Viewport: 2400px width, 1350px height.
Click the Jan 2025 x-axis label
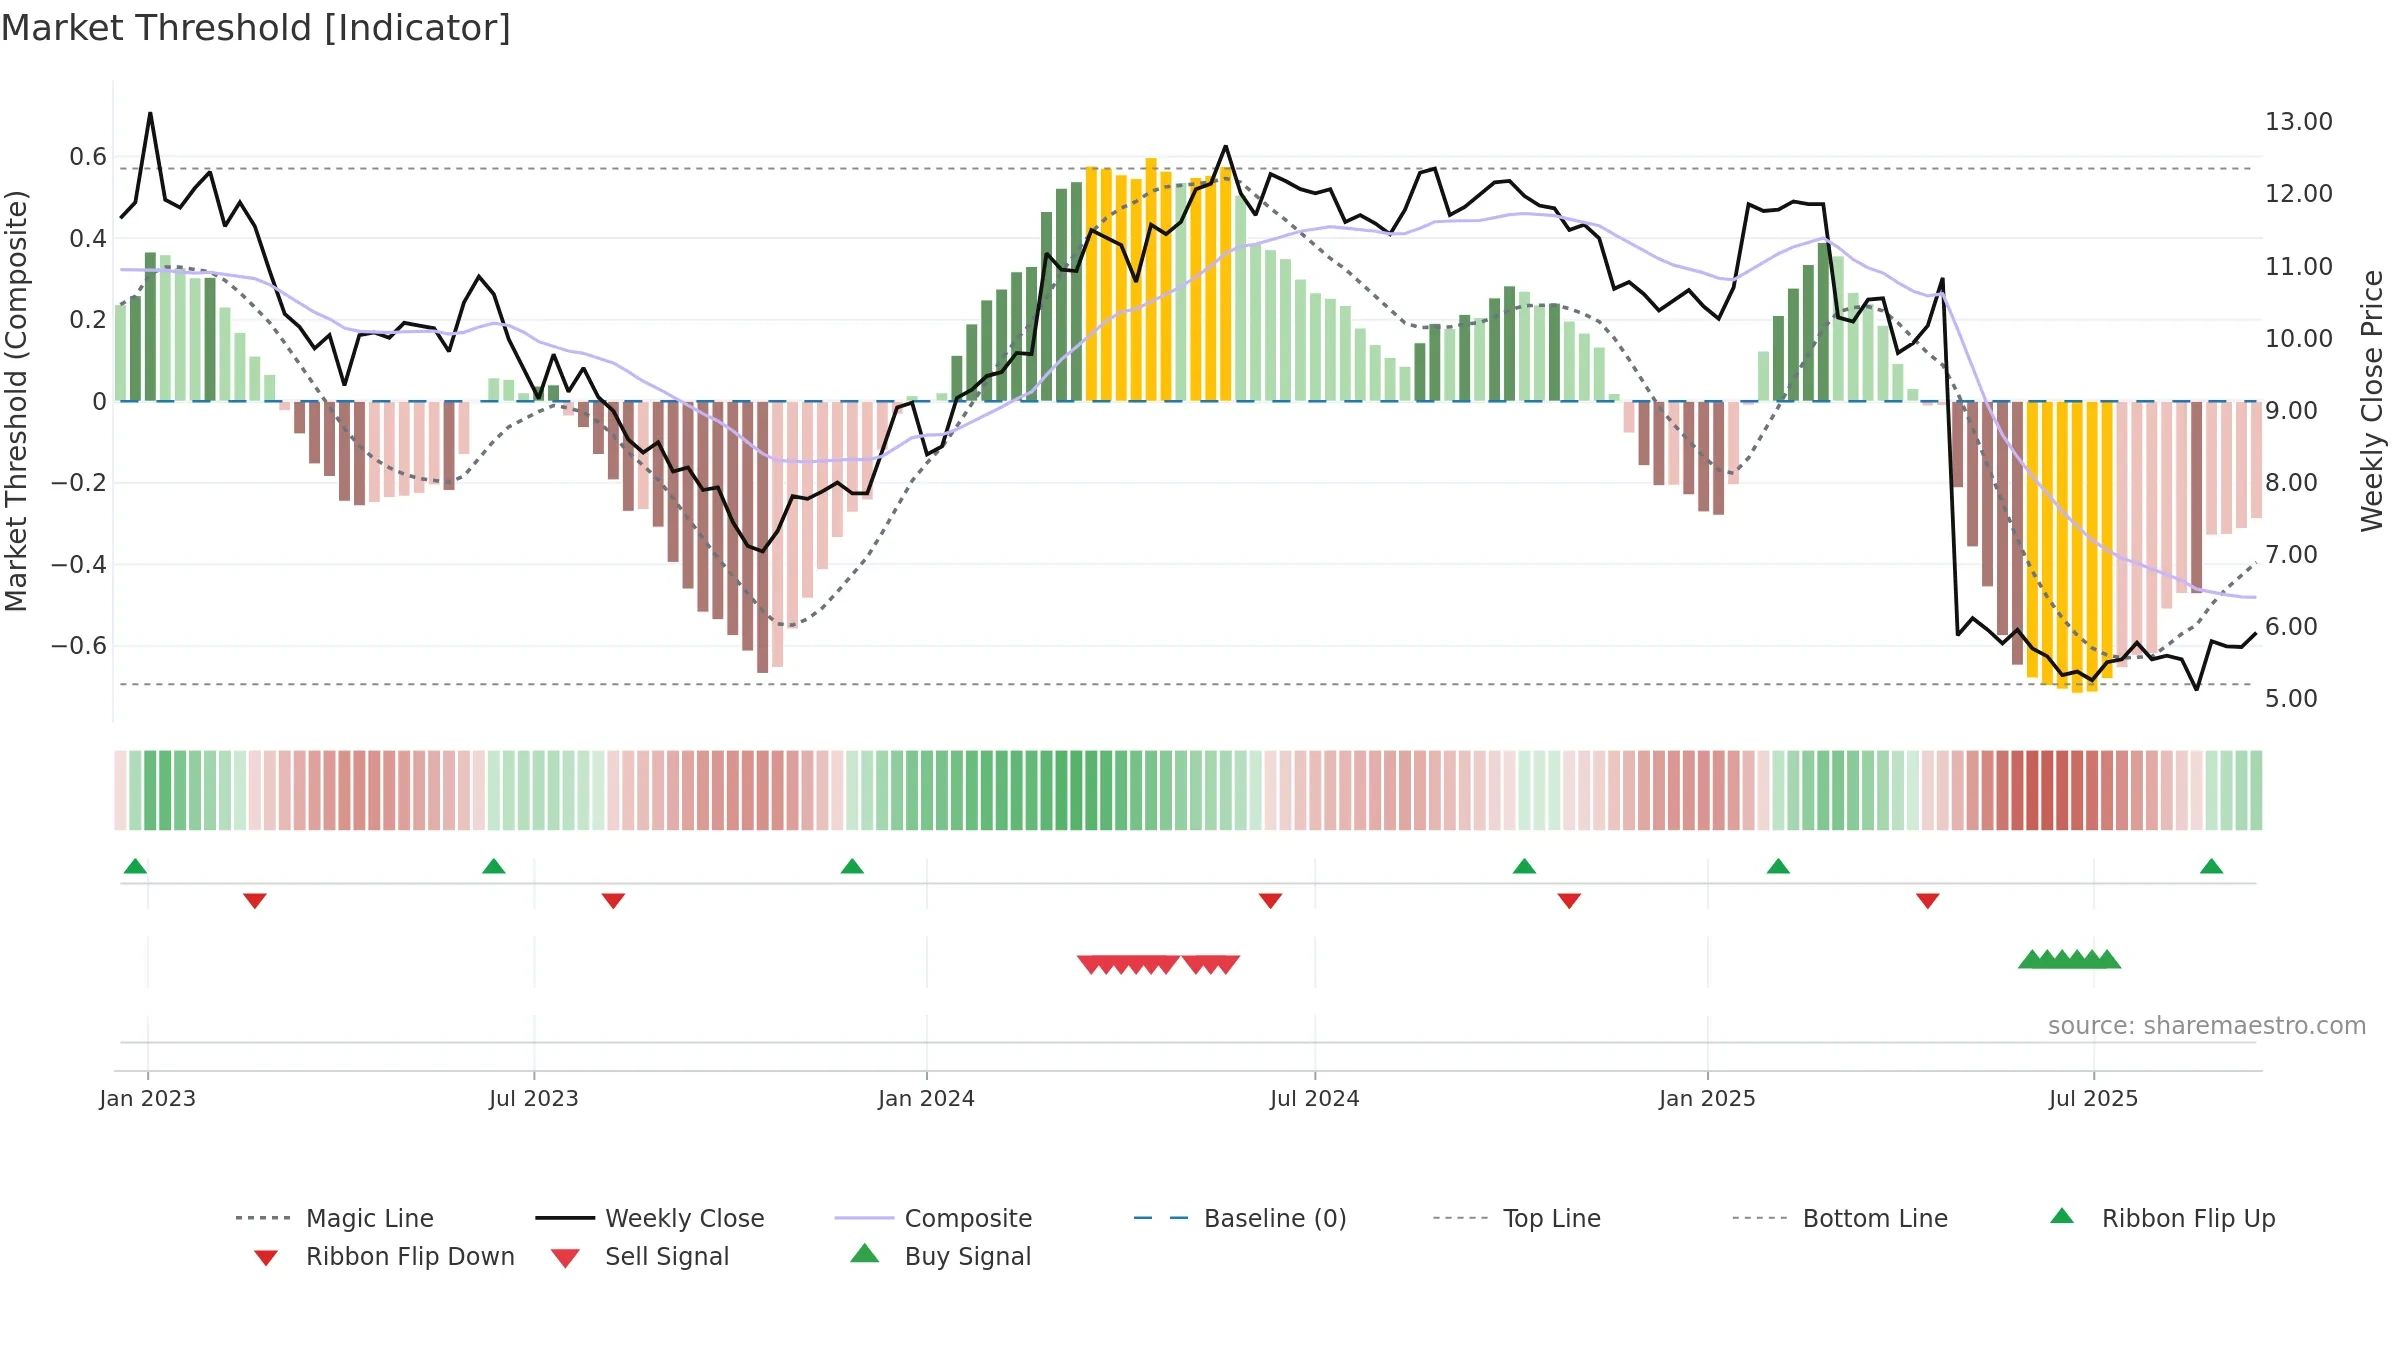[1707, 1098]
